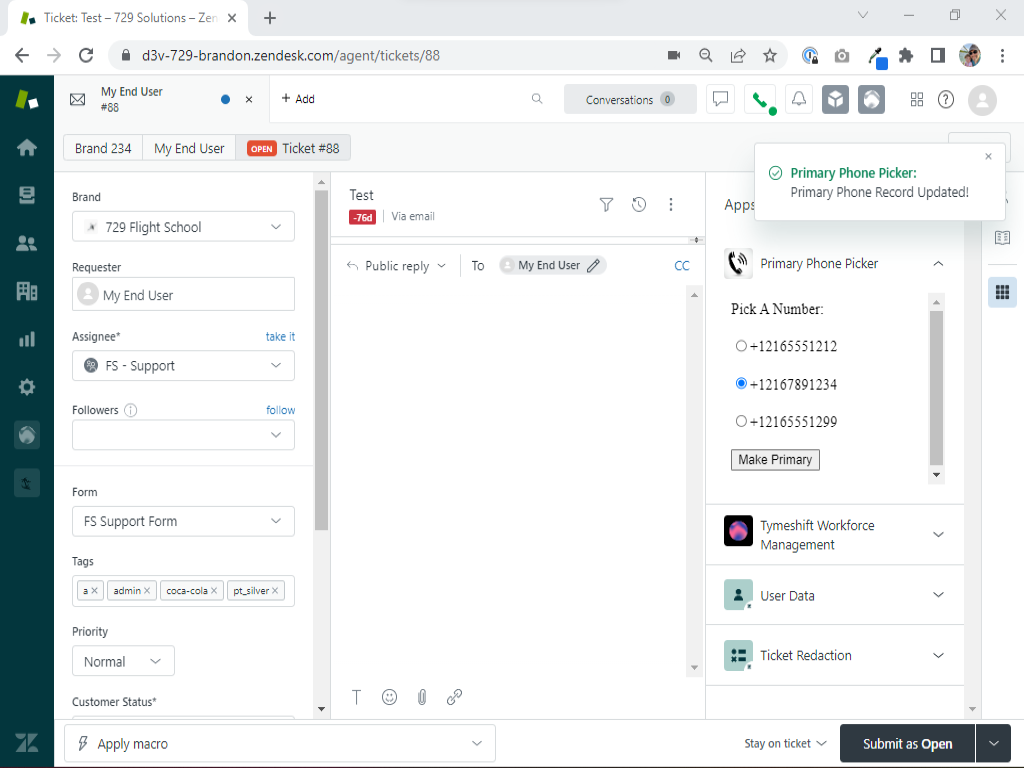1024x768 pixels.
Task: Click the Make Primary button
Action: click(775, 459)
